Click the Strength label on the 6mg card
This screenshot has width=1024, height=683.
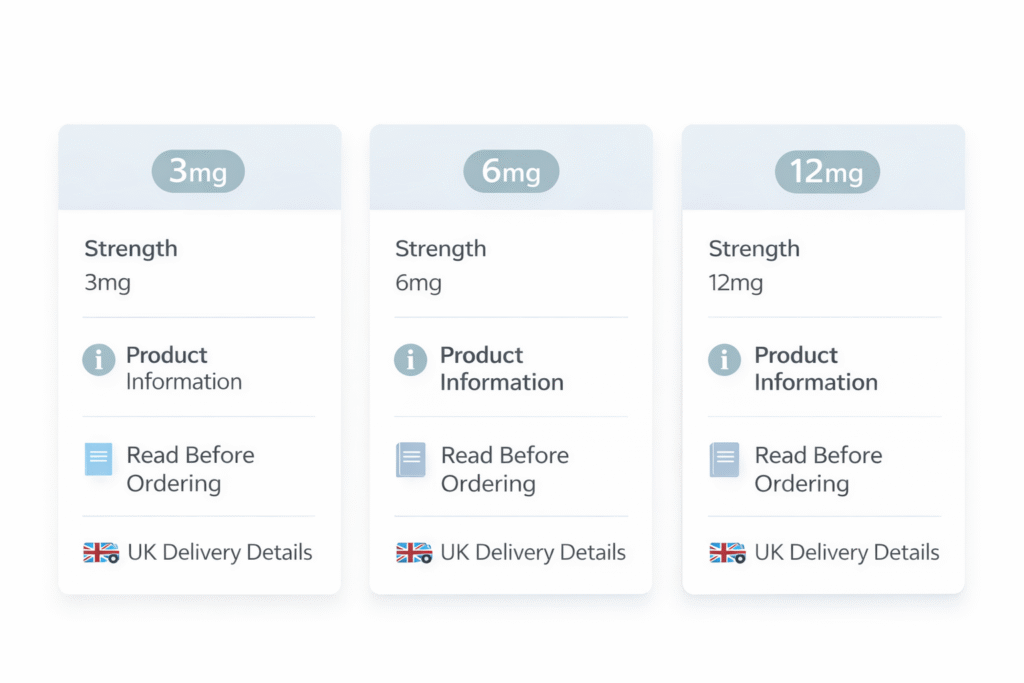(441, 248)
